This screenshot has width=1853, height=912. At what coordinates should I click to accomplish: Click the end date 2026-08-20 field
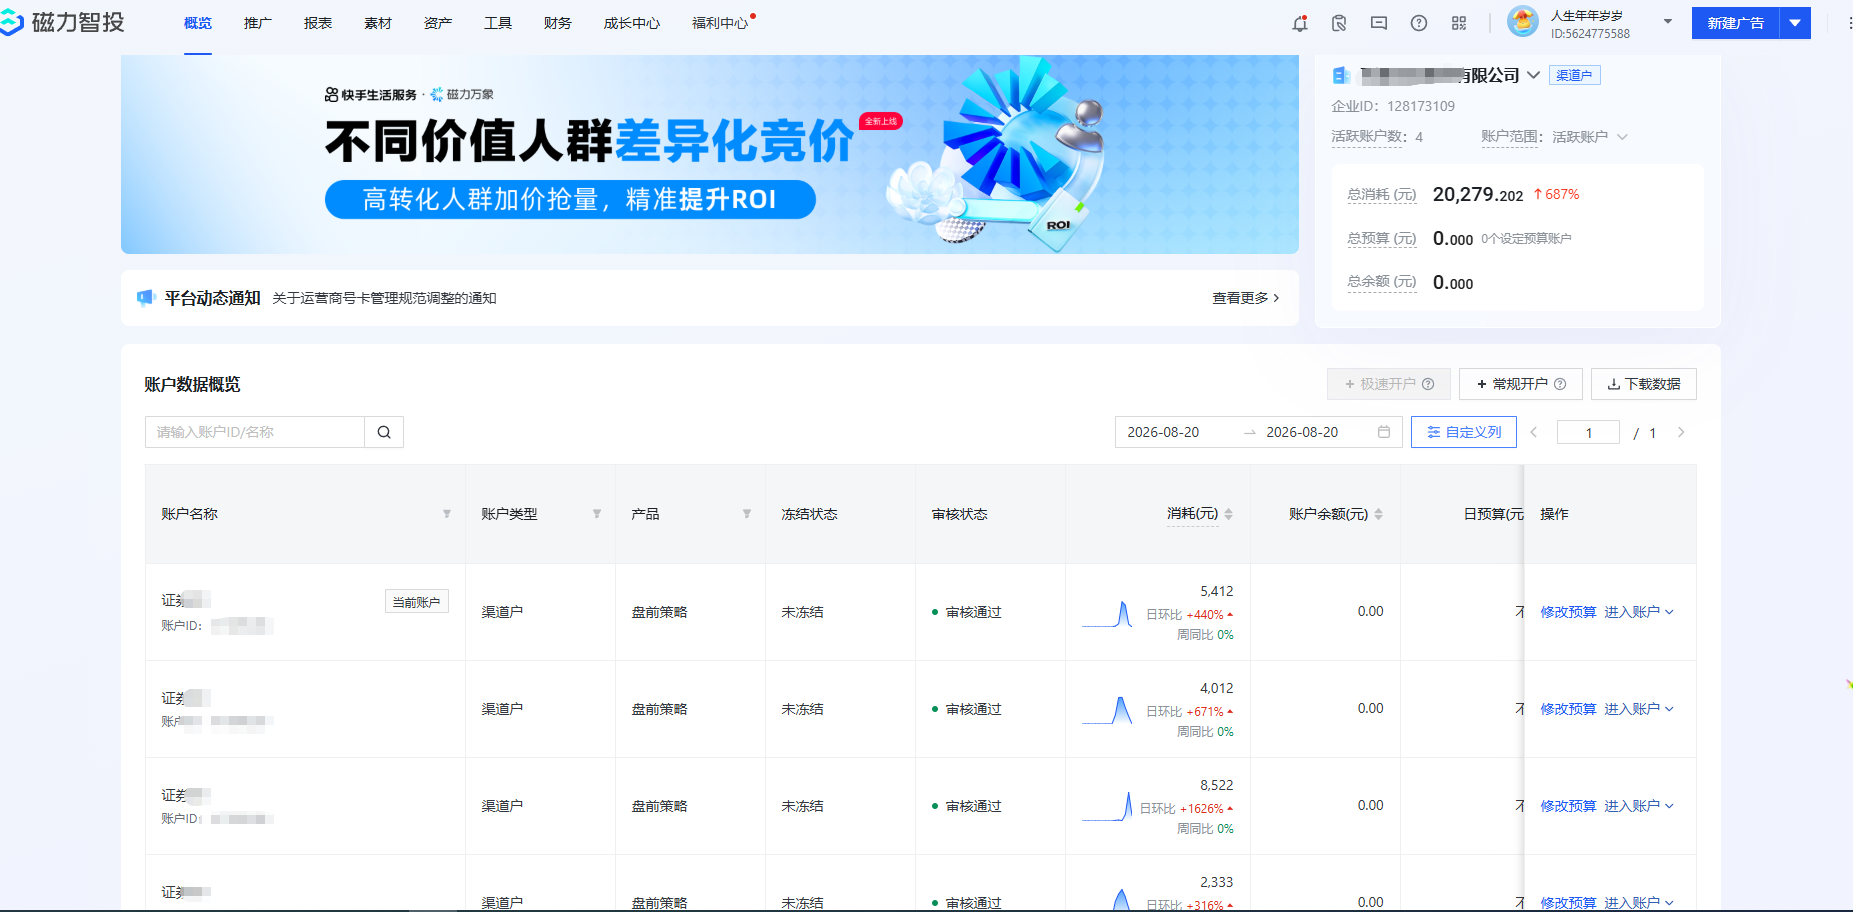[1302, 432]
